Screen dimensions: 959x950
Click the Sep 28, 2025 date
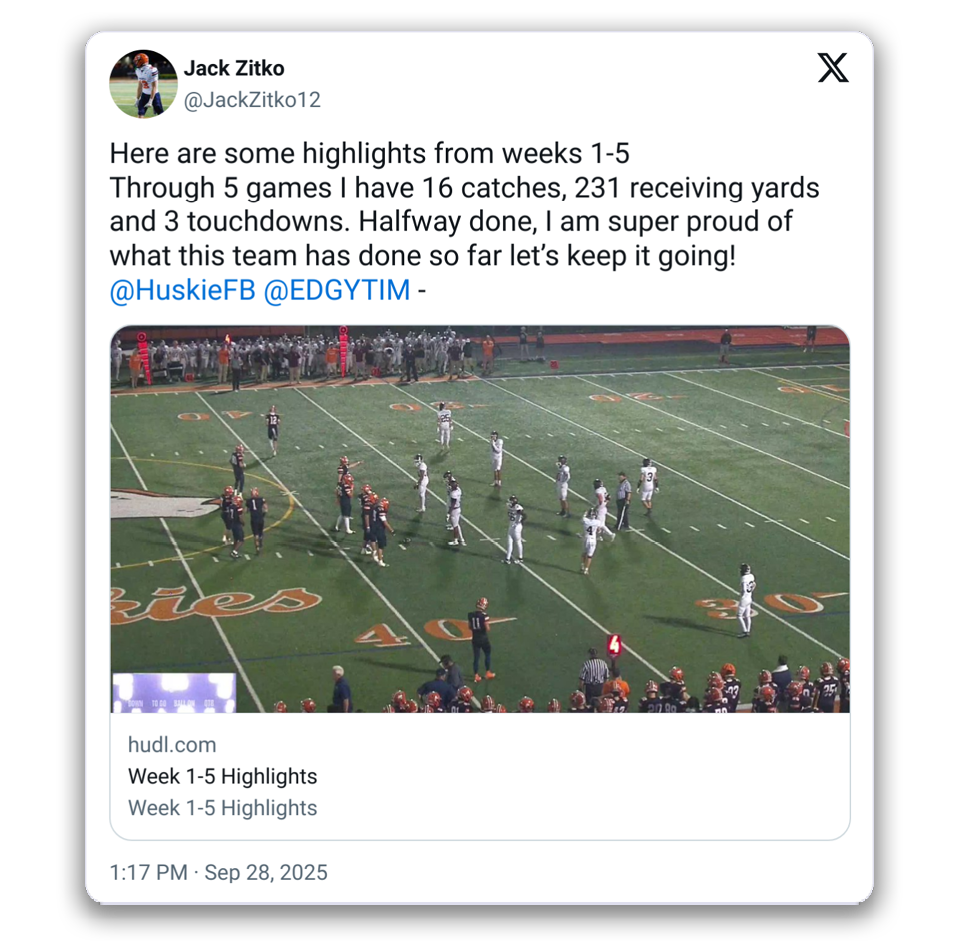(266, 872)
